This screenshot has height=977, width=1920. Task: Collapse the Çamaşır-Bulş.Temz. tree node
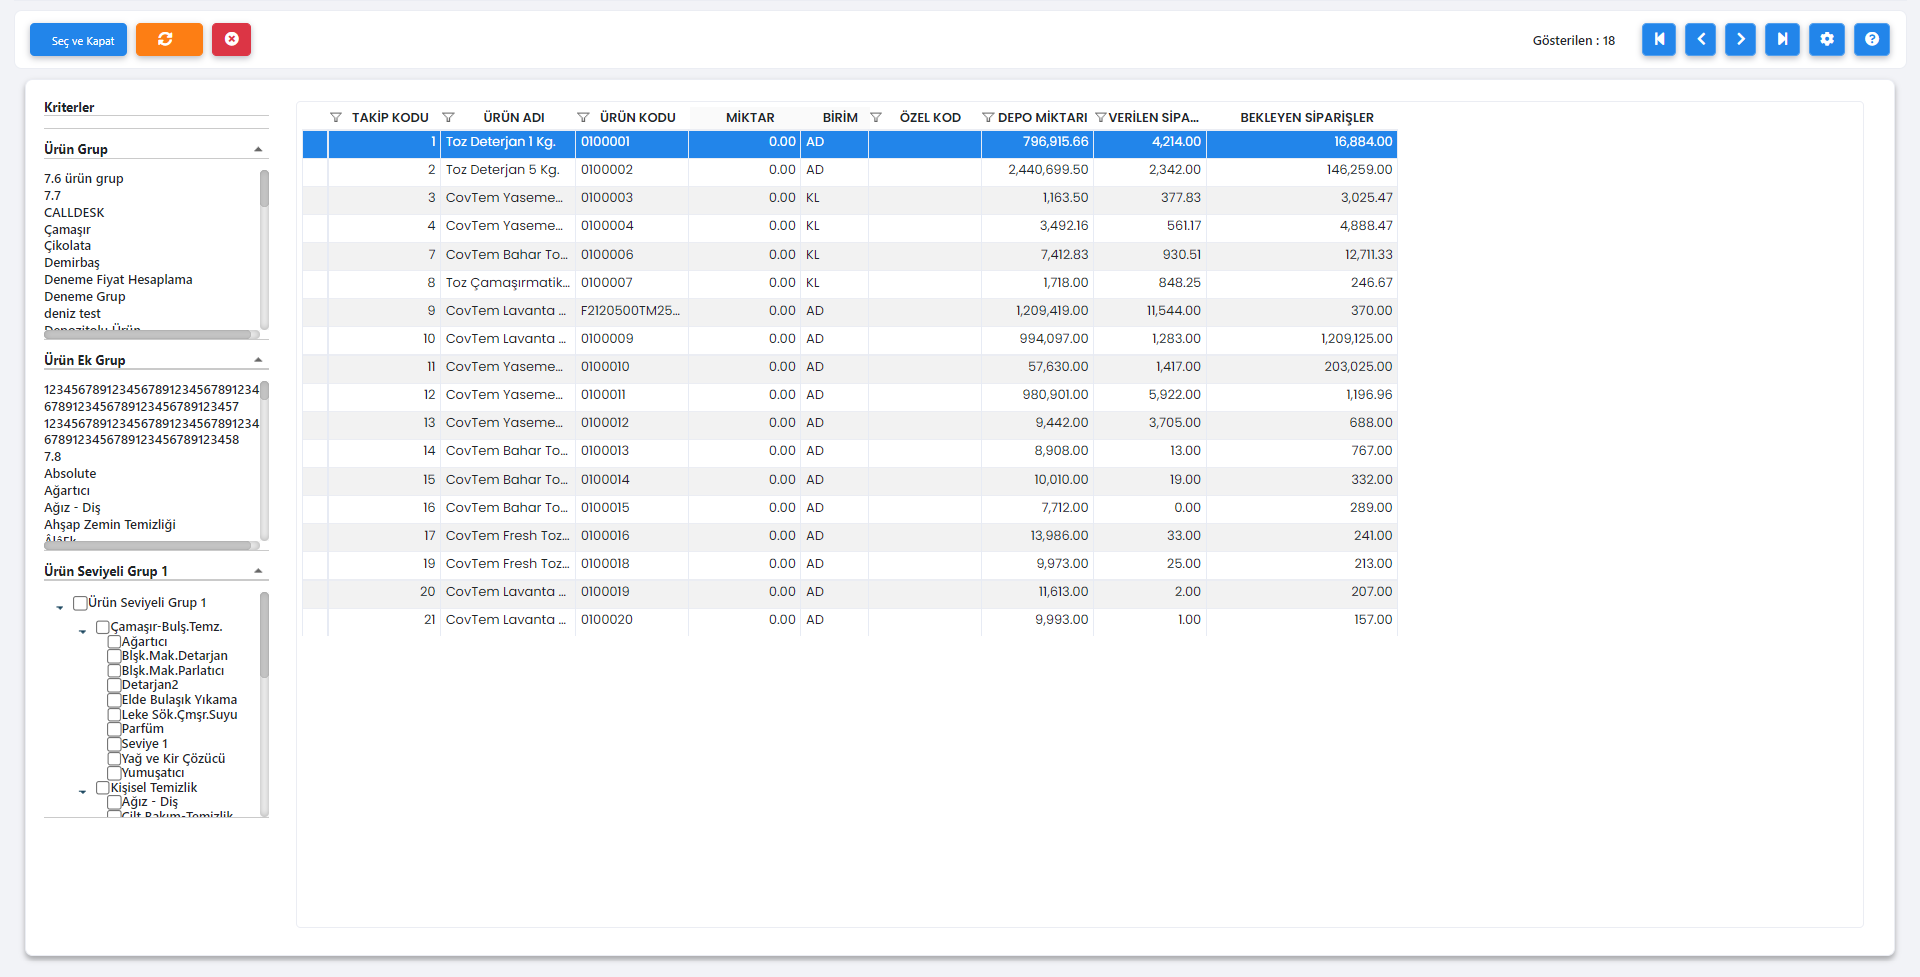coord(82,631)
